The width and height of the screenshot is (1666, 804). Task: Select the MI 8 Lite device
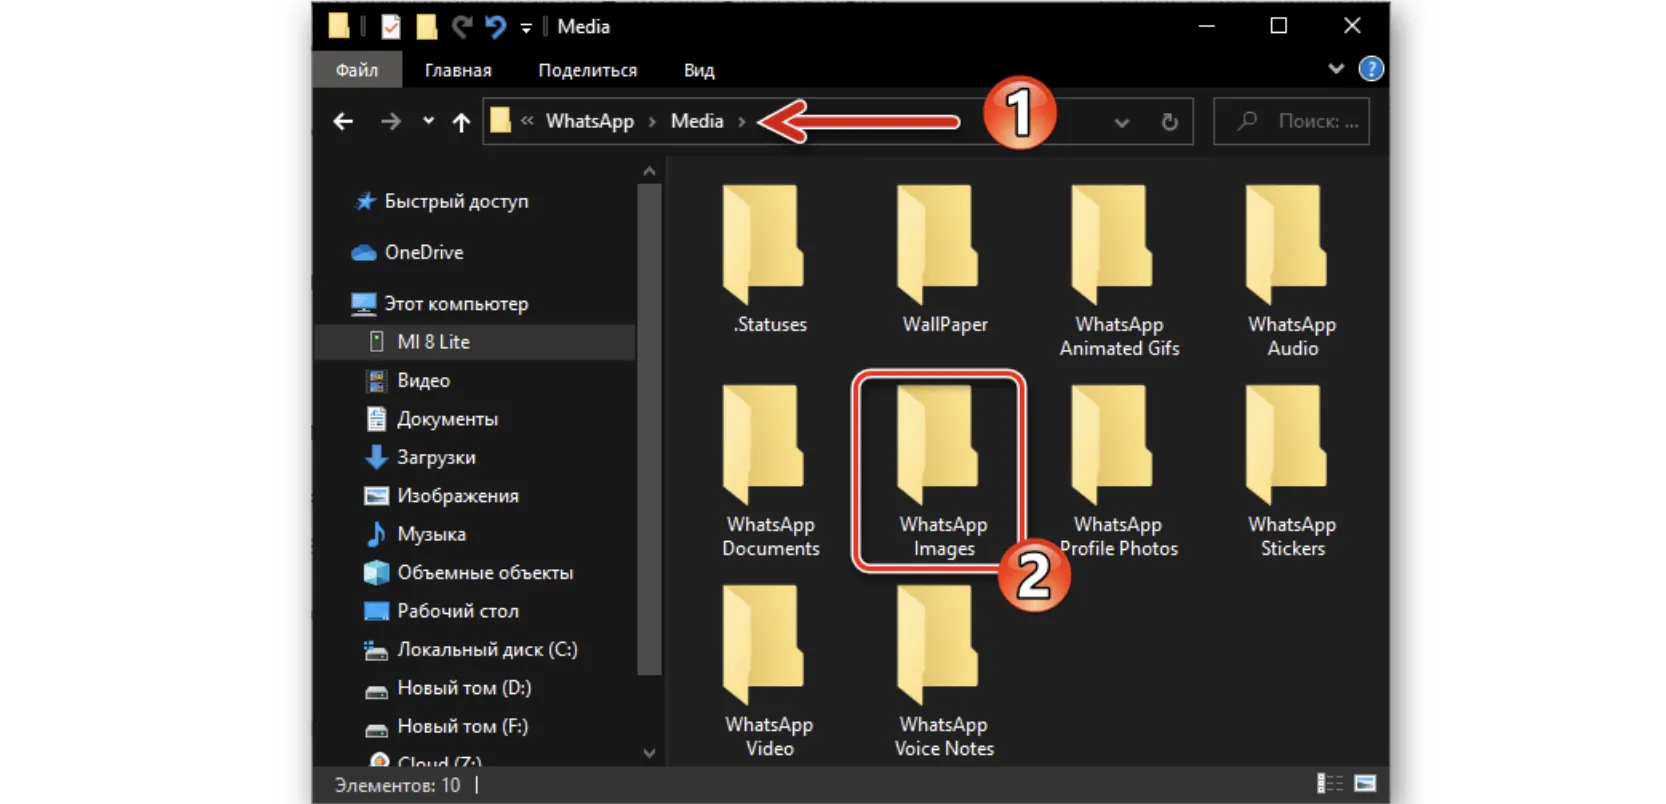pos(475,342)
